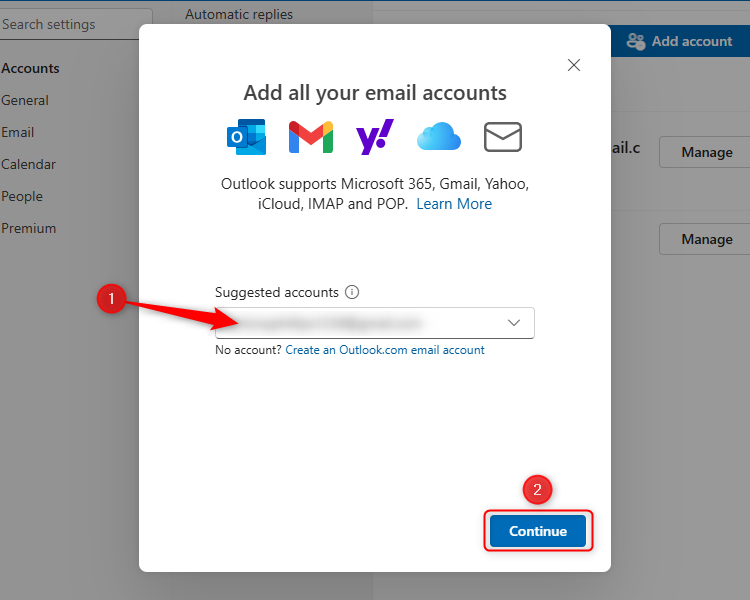Screen dimensions: 750x600
Task: Select People in settings sidebar
Action: pos(22,196)
